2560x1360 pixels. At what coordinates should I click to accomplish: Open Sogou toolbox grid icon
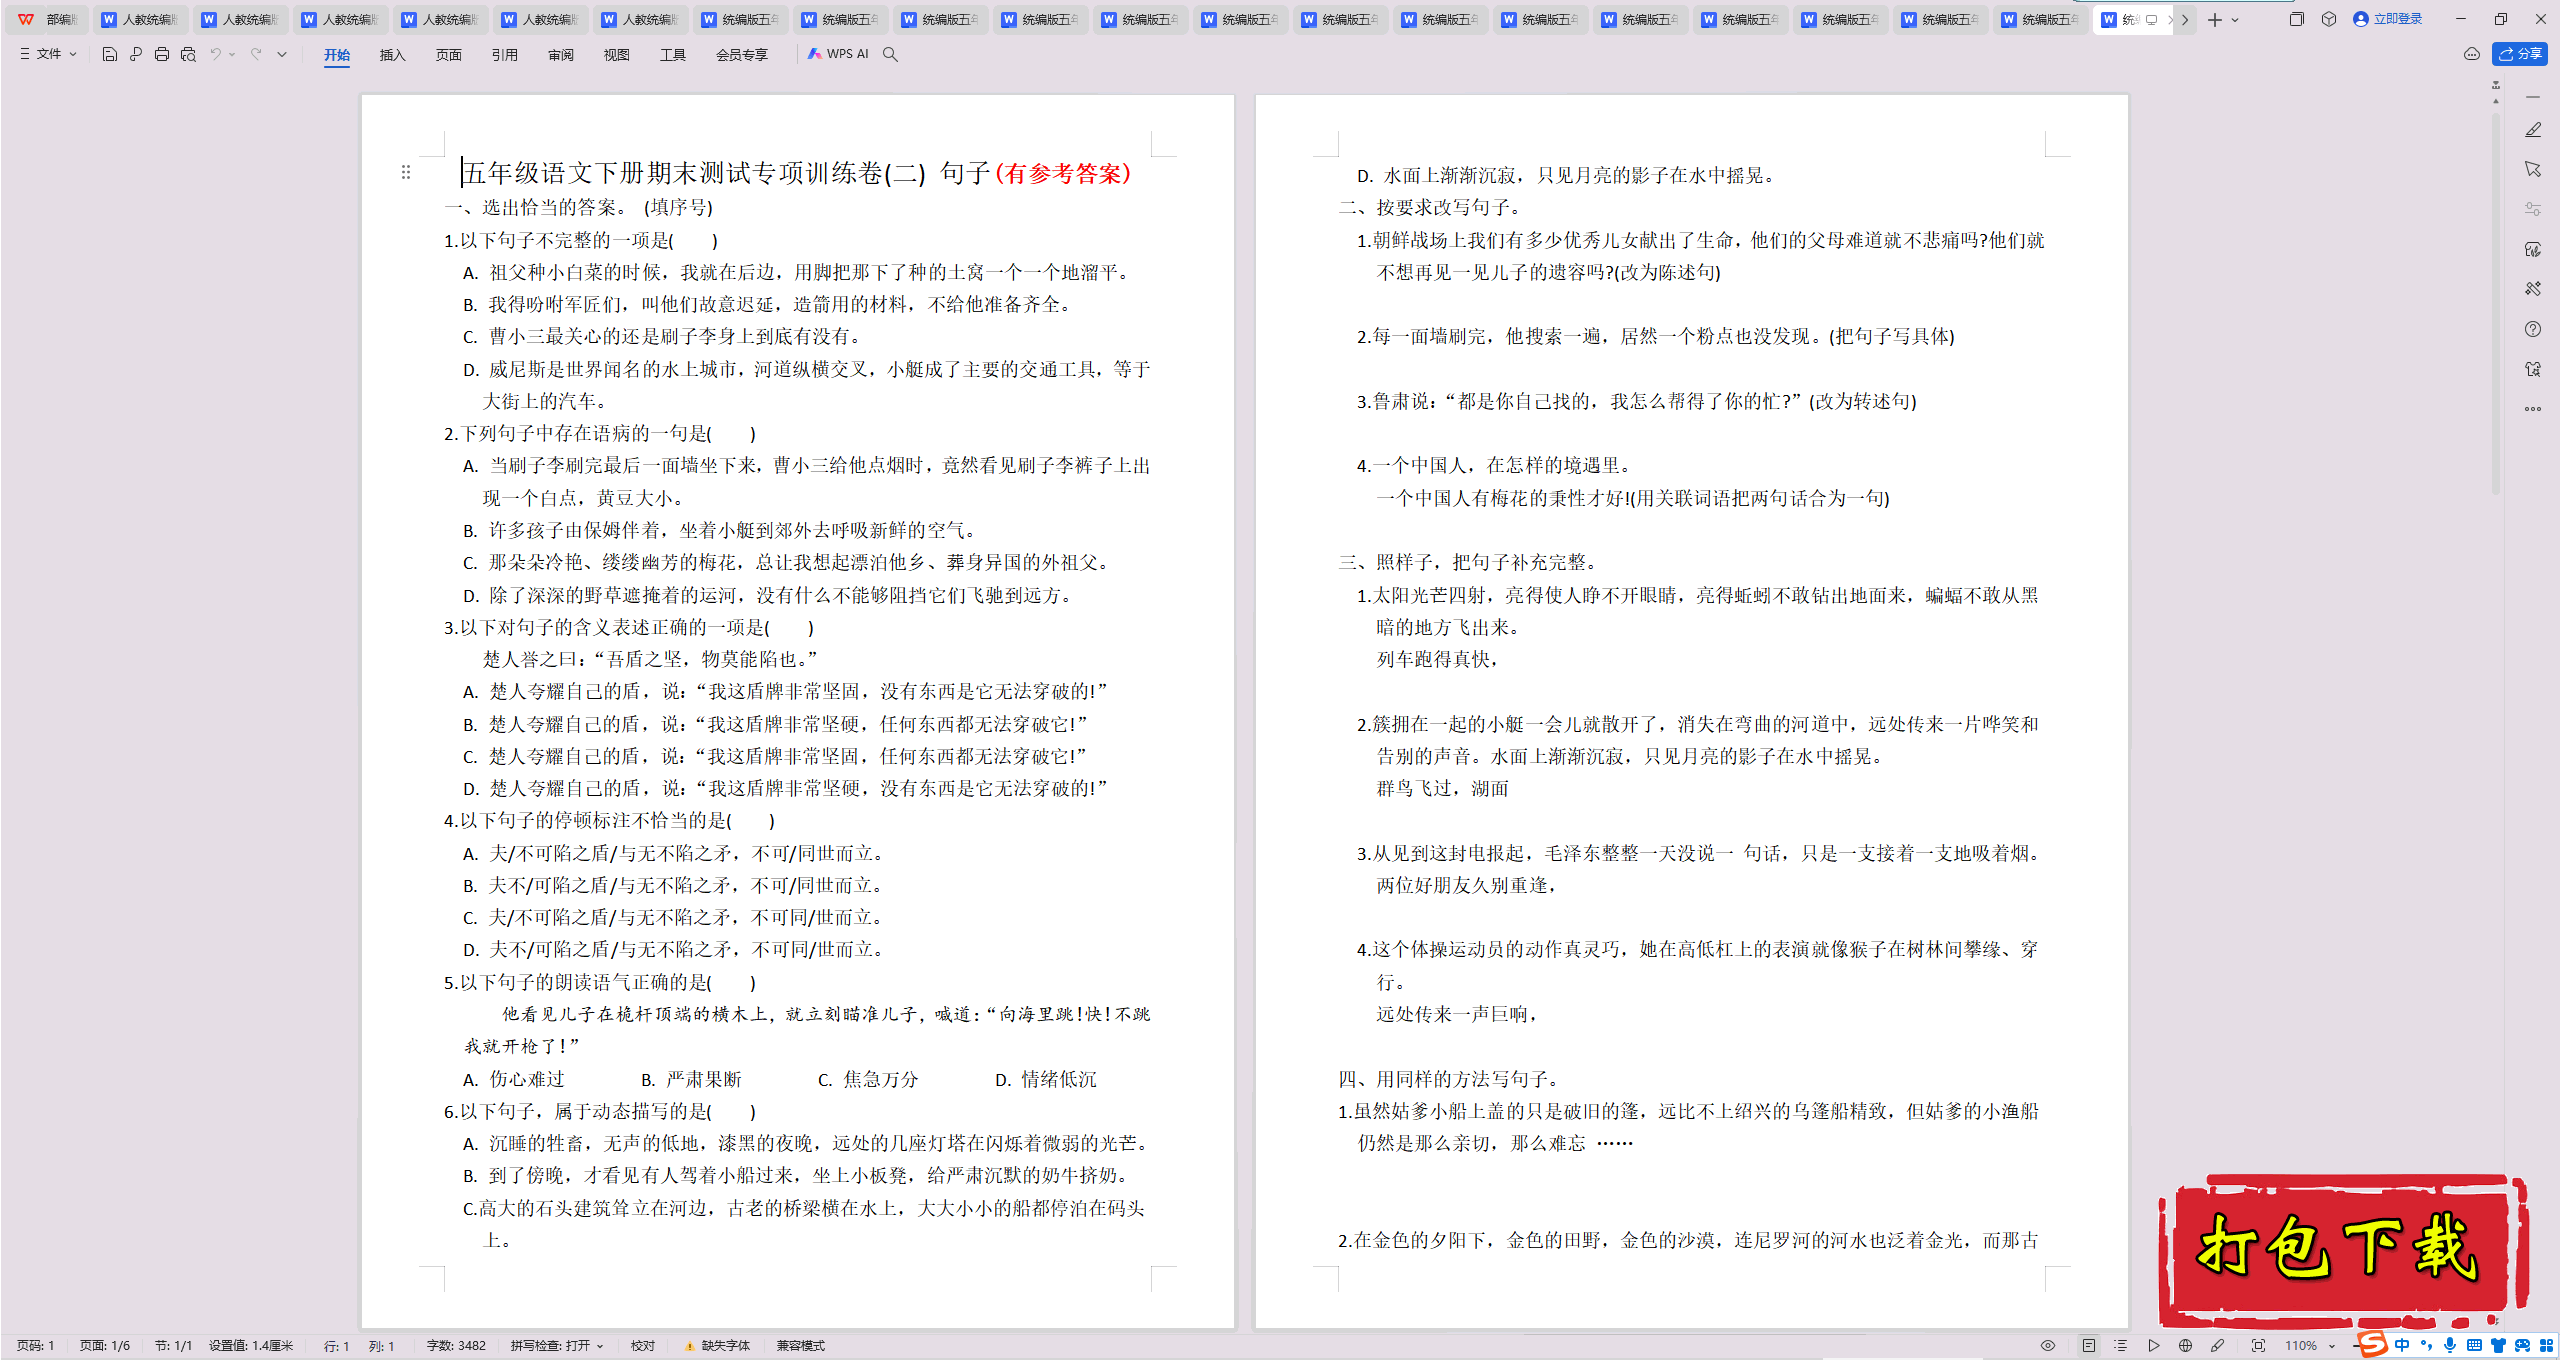[2546, 1346]
